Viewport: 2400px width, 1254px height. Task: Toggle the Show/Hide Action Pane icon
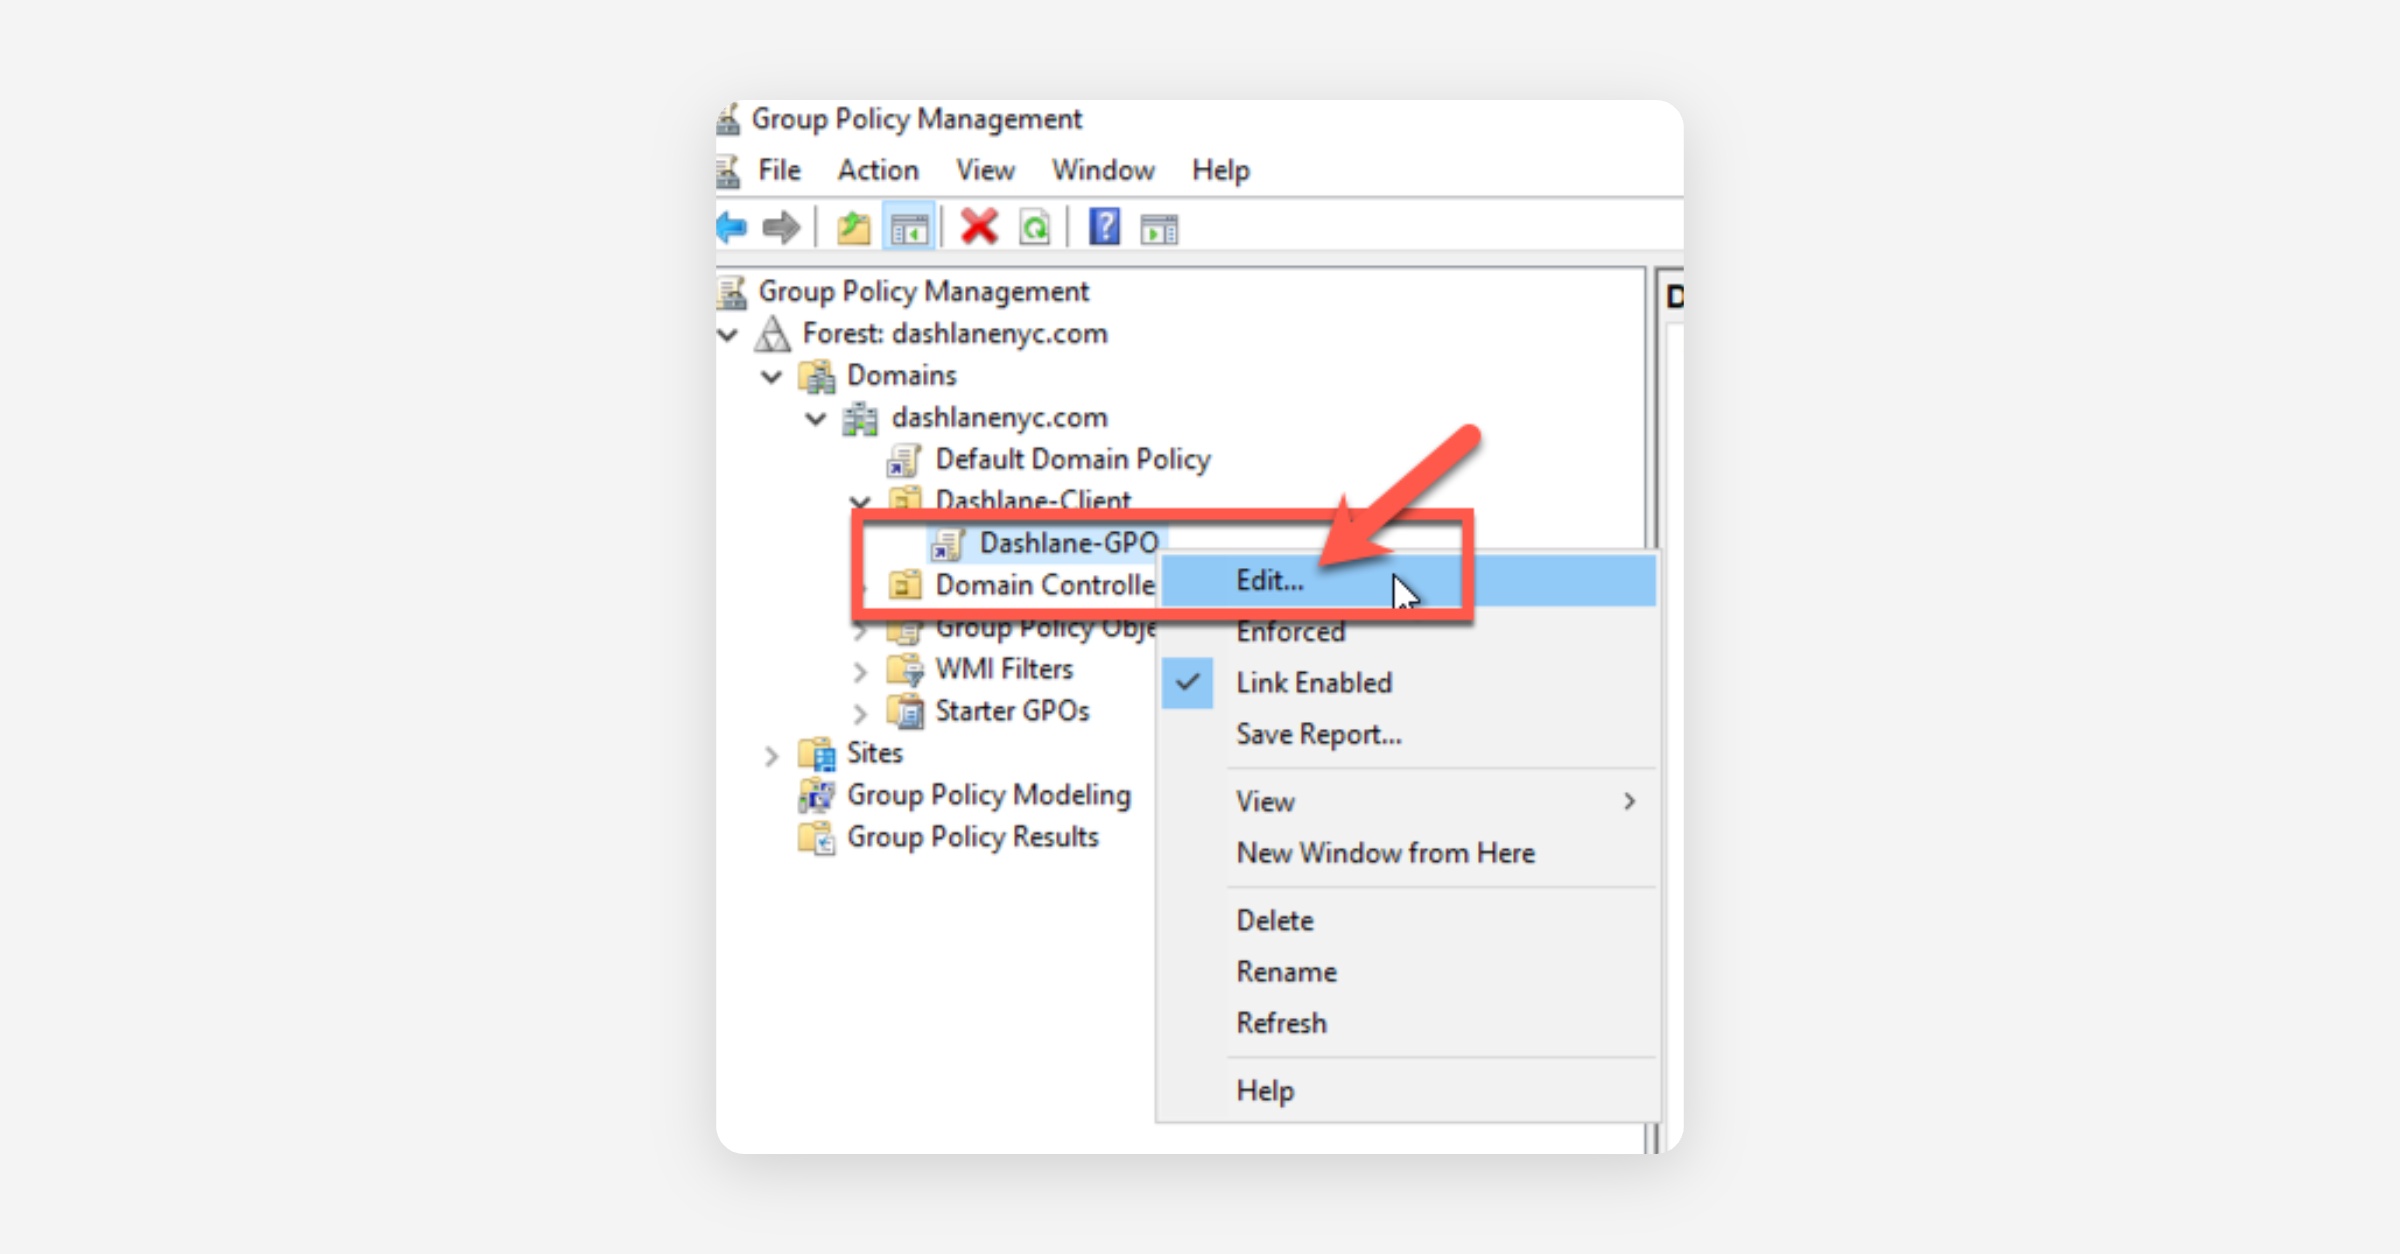pos(1159,230)
